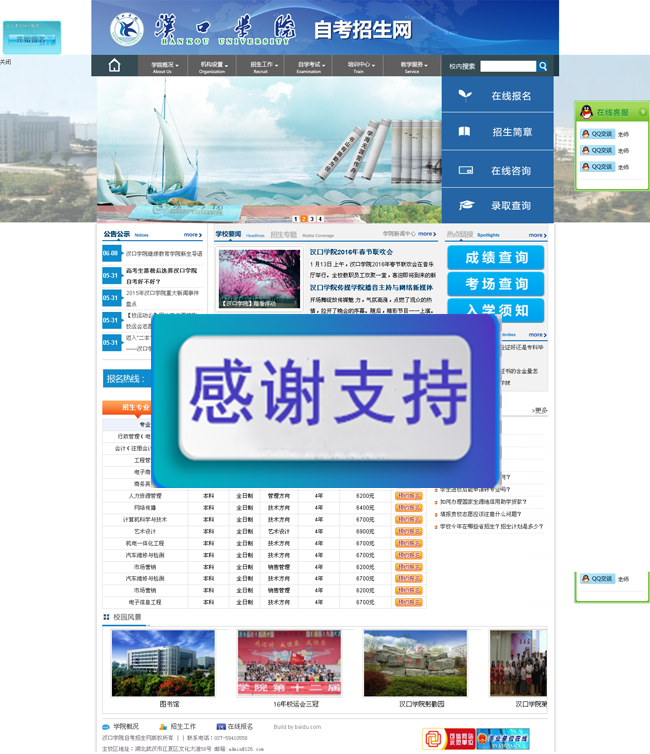This screenshot has width=650, height=754.
Task: Click the QQ penguin icon beside 在线客服
Action: 586,112
